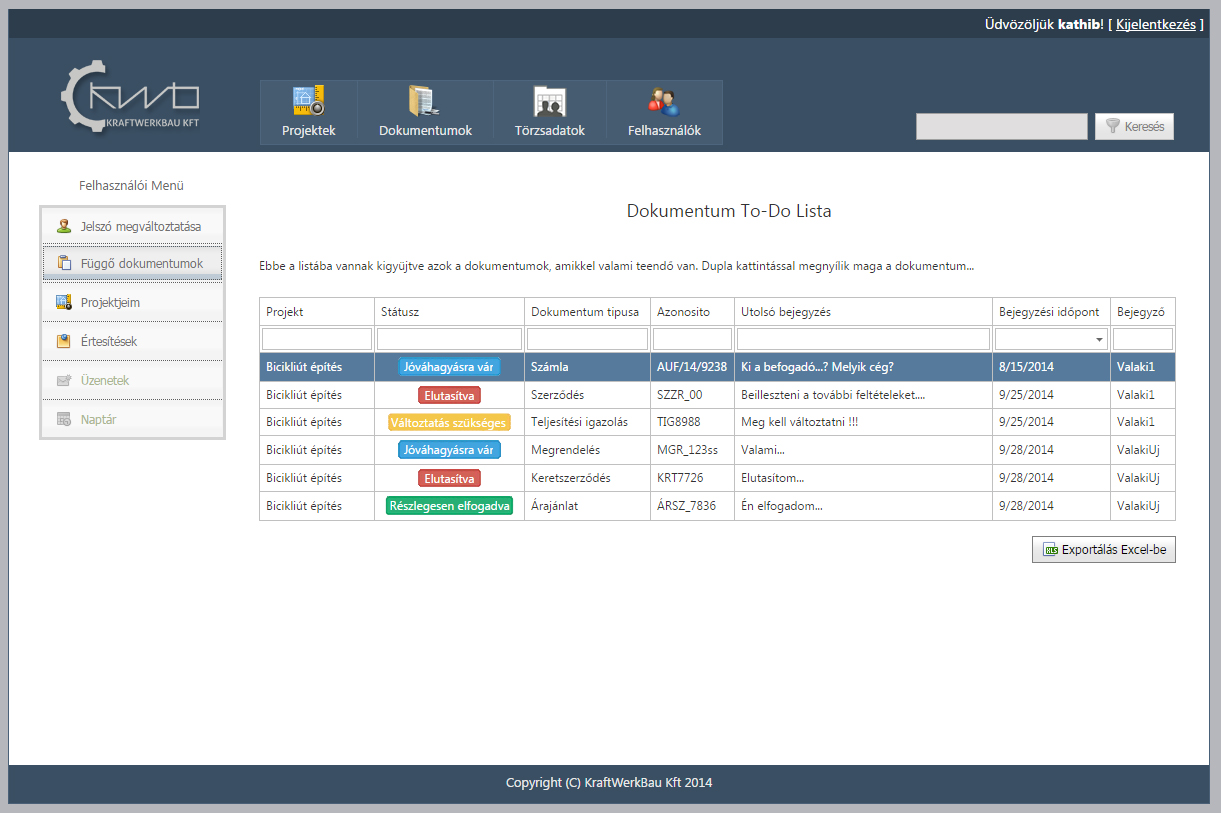Click the Bejegyző filter field
The width and height of the screenshot is (1221, 813).
[1143, 340]
